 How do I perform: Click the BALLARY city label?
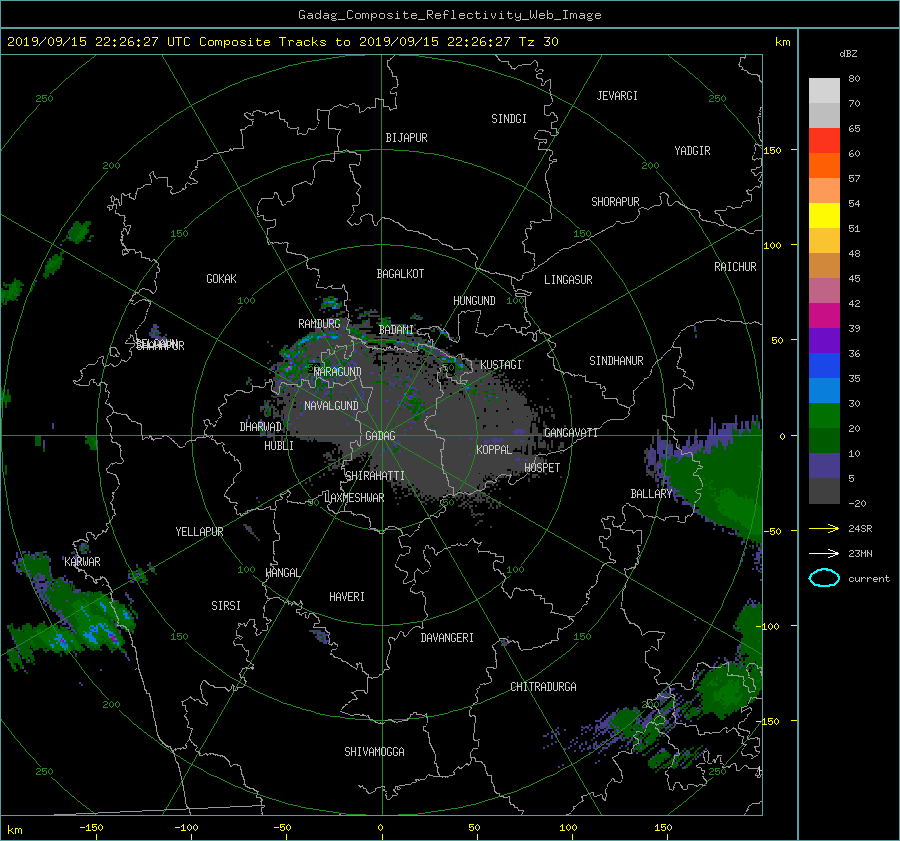coord(651,494)
